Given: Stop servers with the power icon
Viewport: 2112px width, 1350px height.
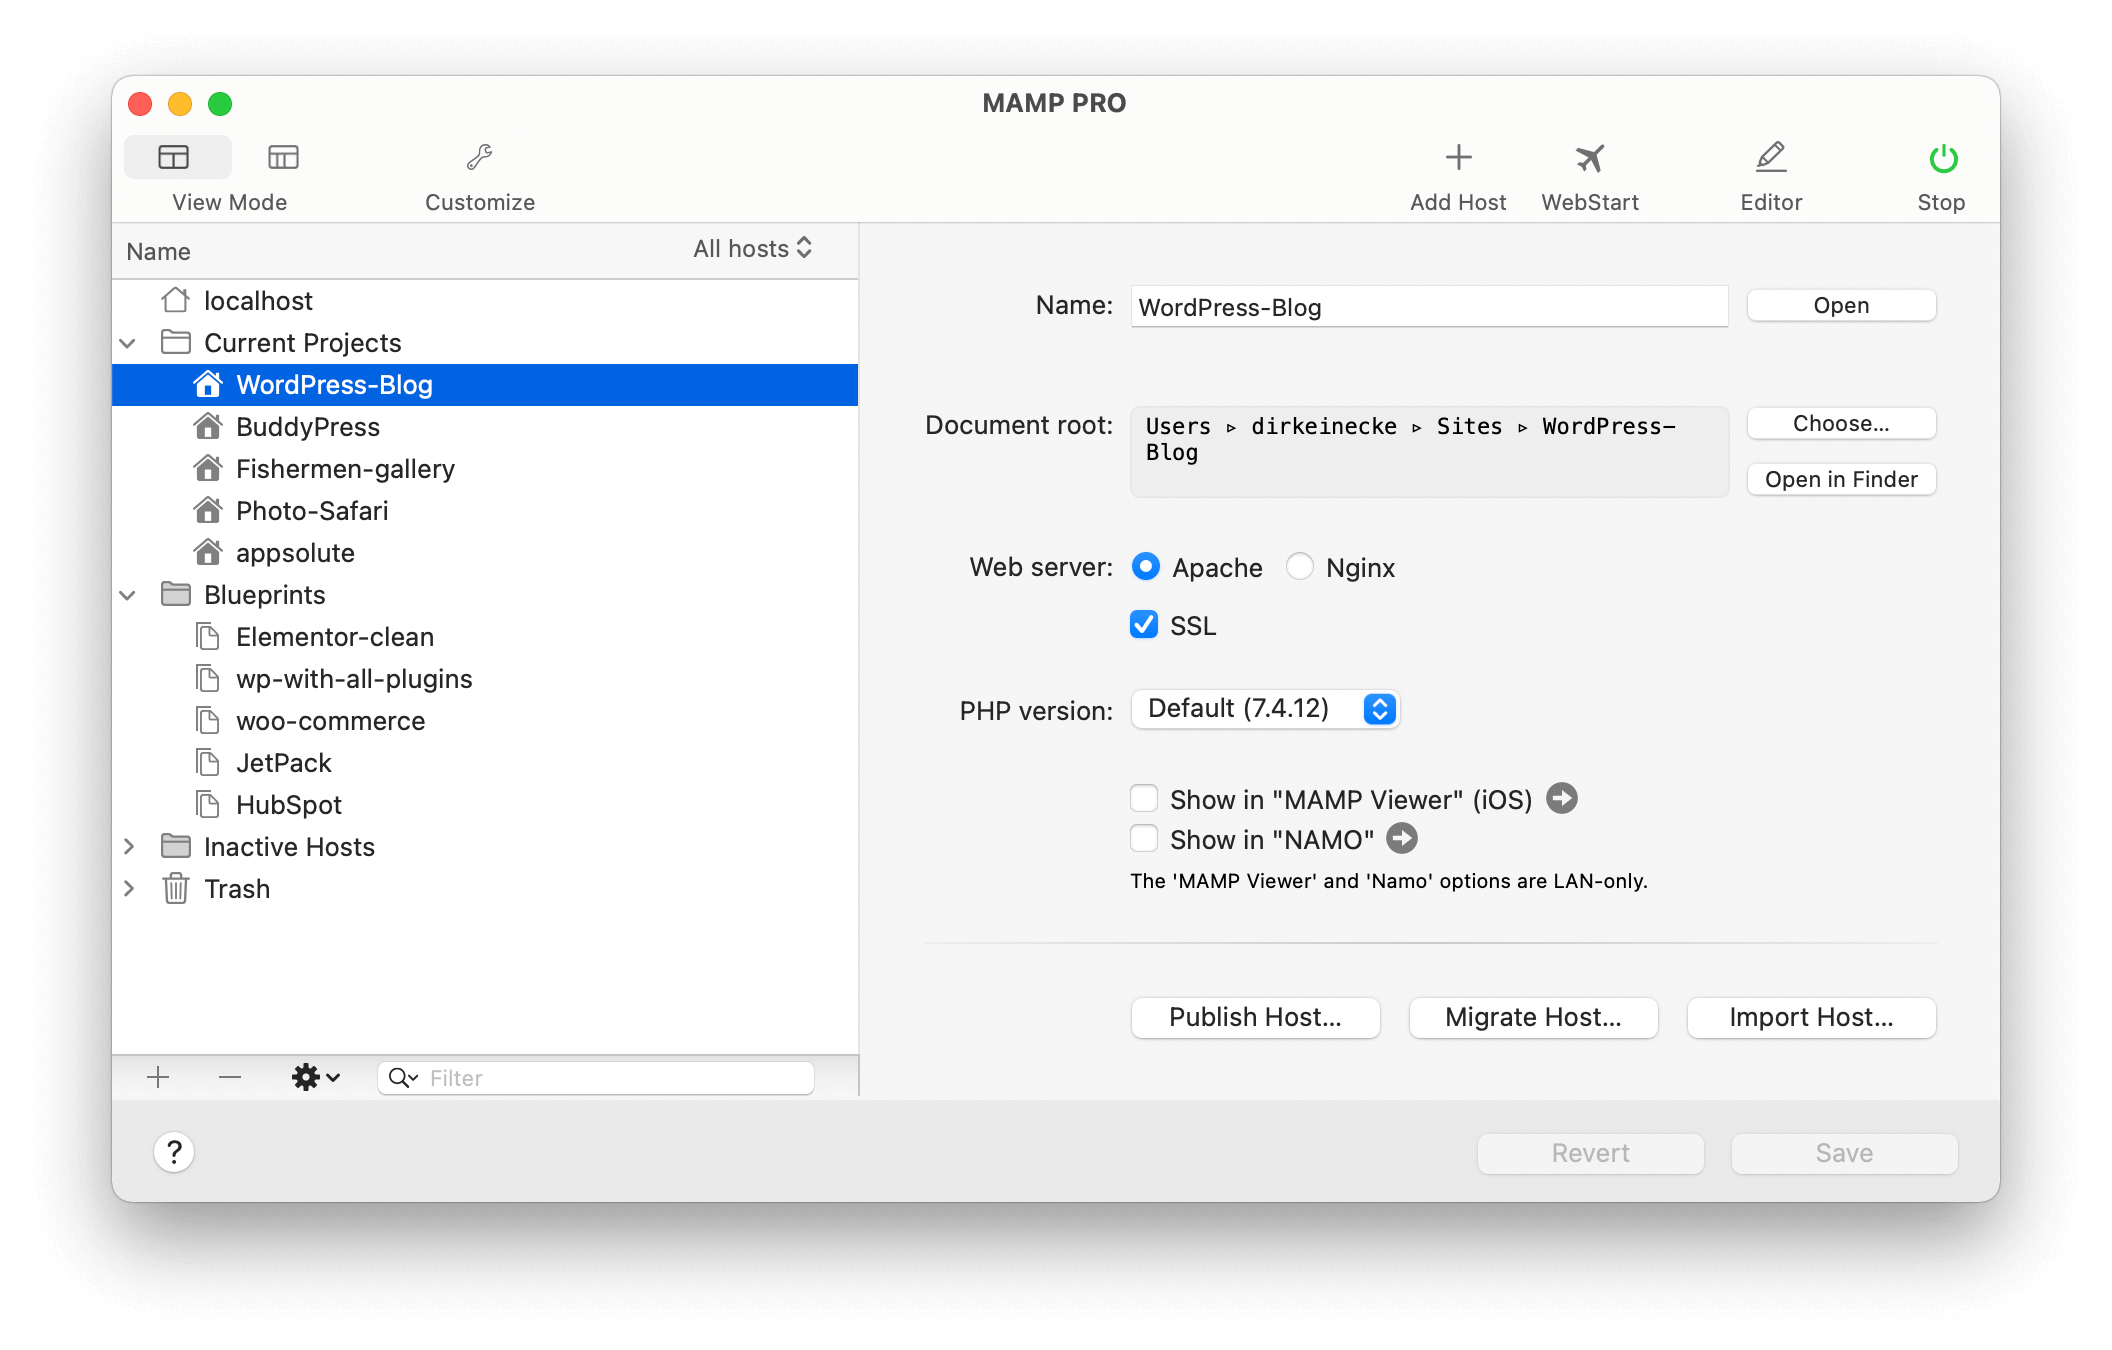Looking at the screenshot, I should click(x=1942, y=158).
